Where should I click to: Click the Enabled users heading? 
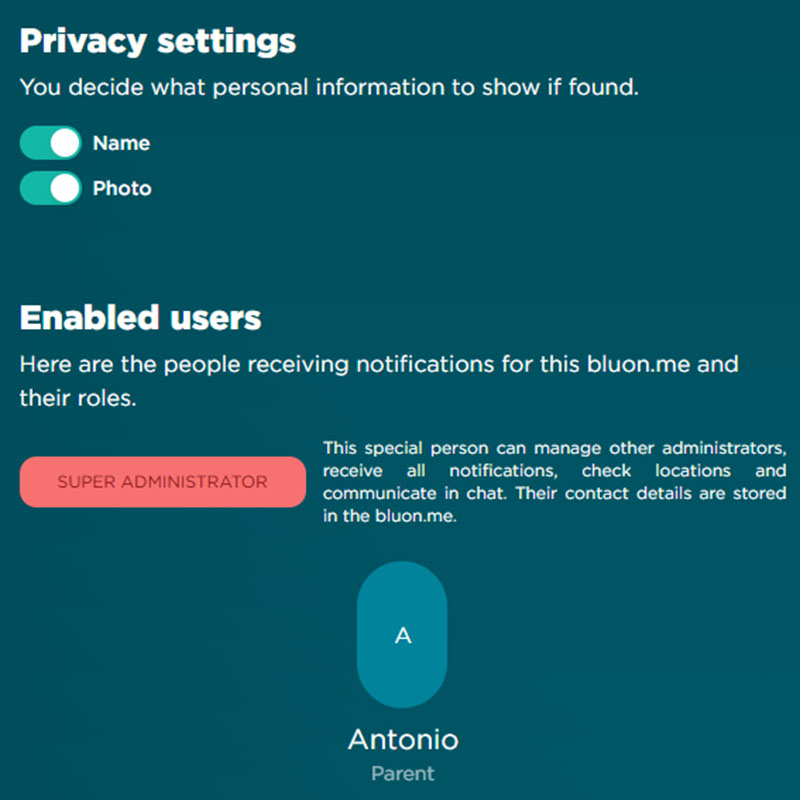[x=140, y=318]
